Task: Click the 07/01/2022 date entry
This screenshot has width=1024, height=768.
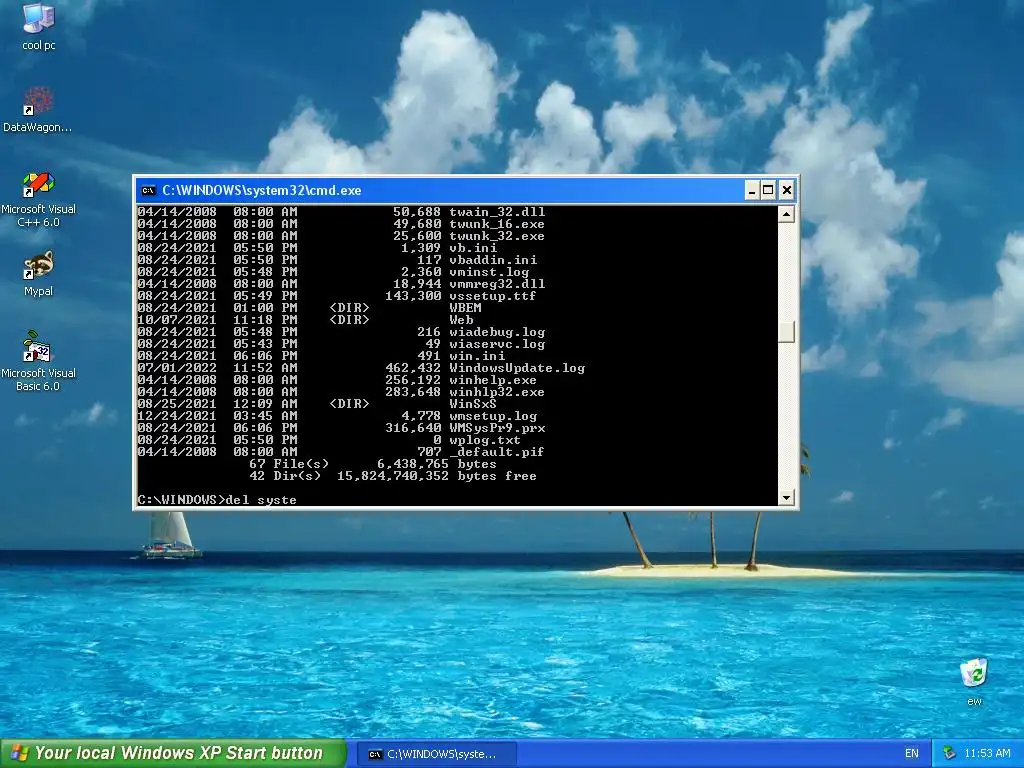Action: pyautogui.click(x=177, y=368)
